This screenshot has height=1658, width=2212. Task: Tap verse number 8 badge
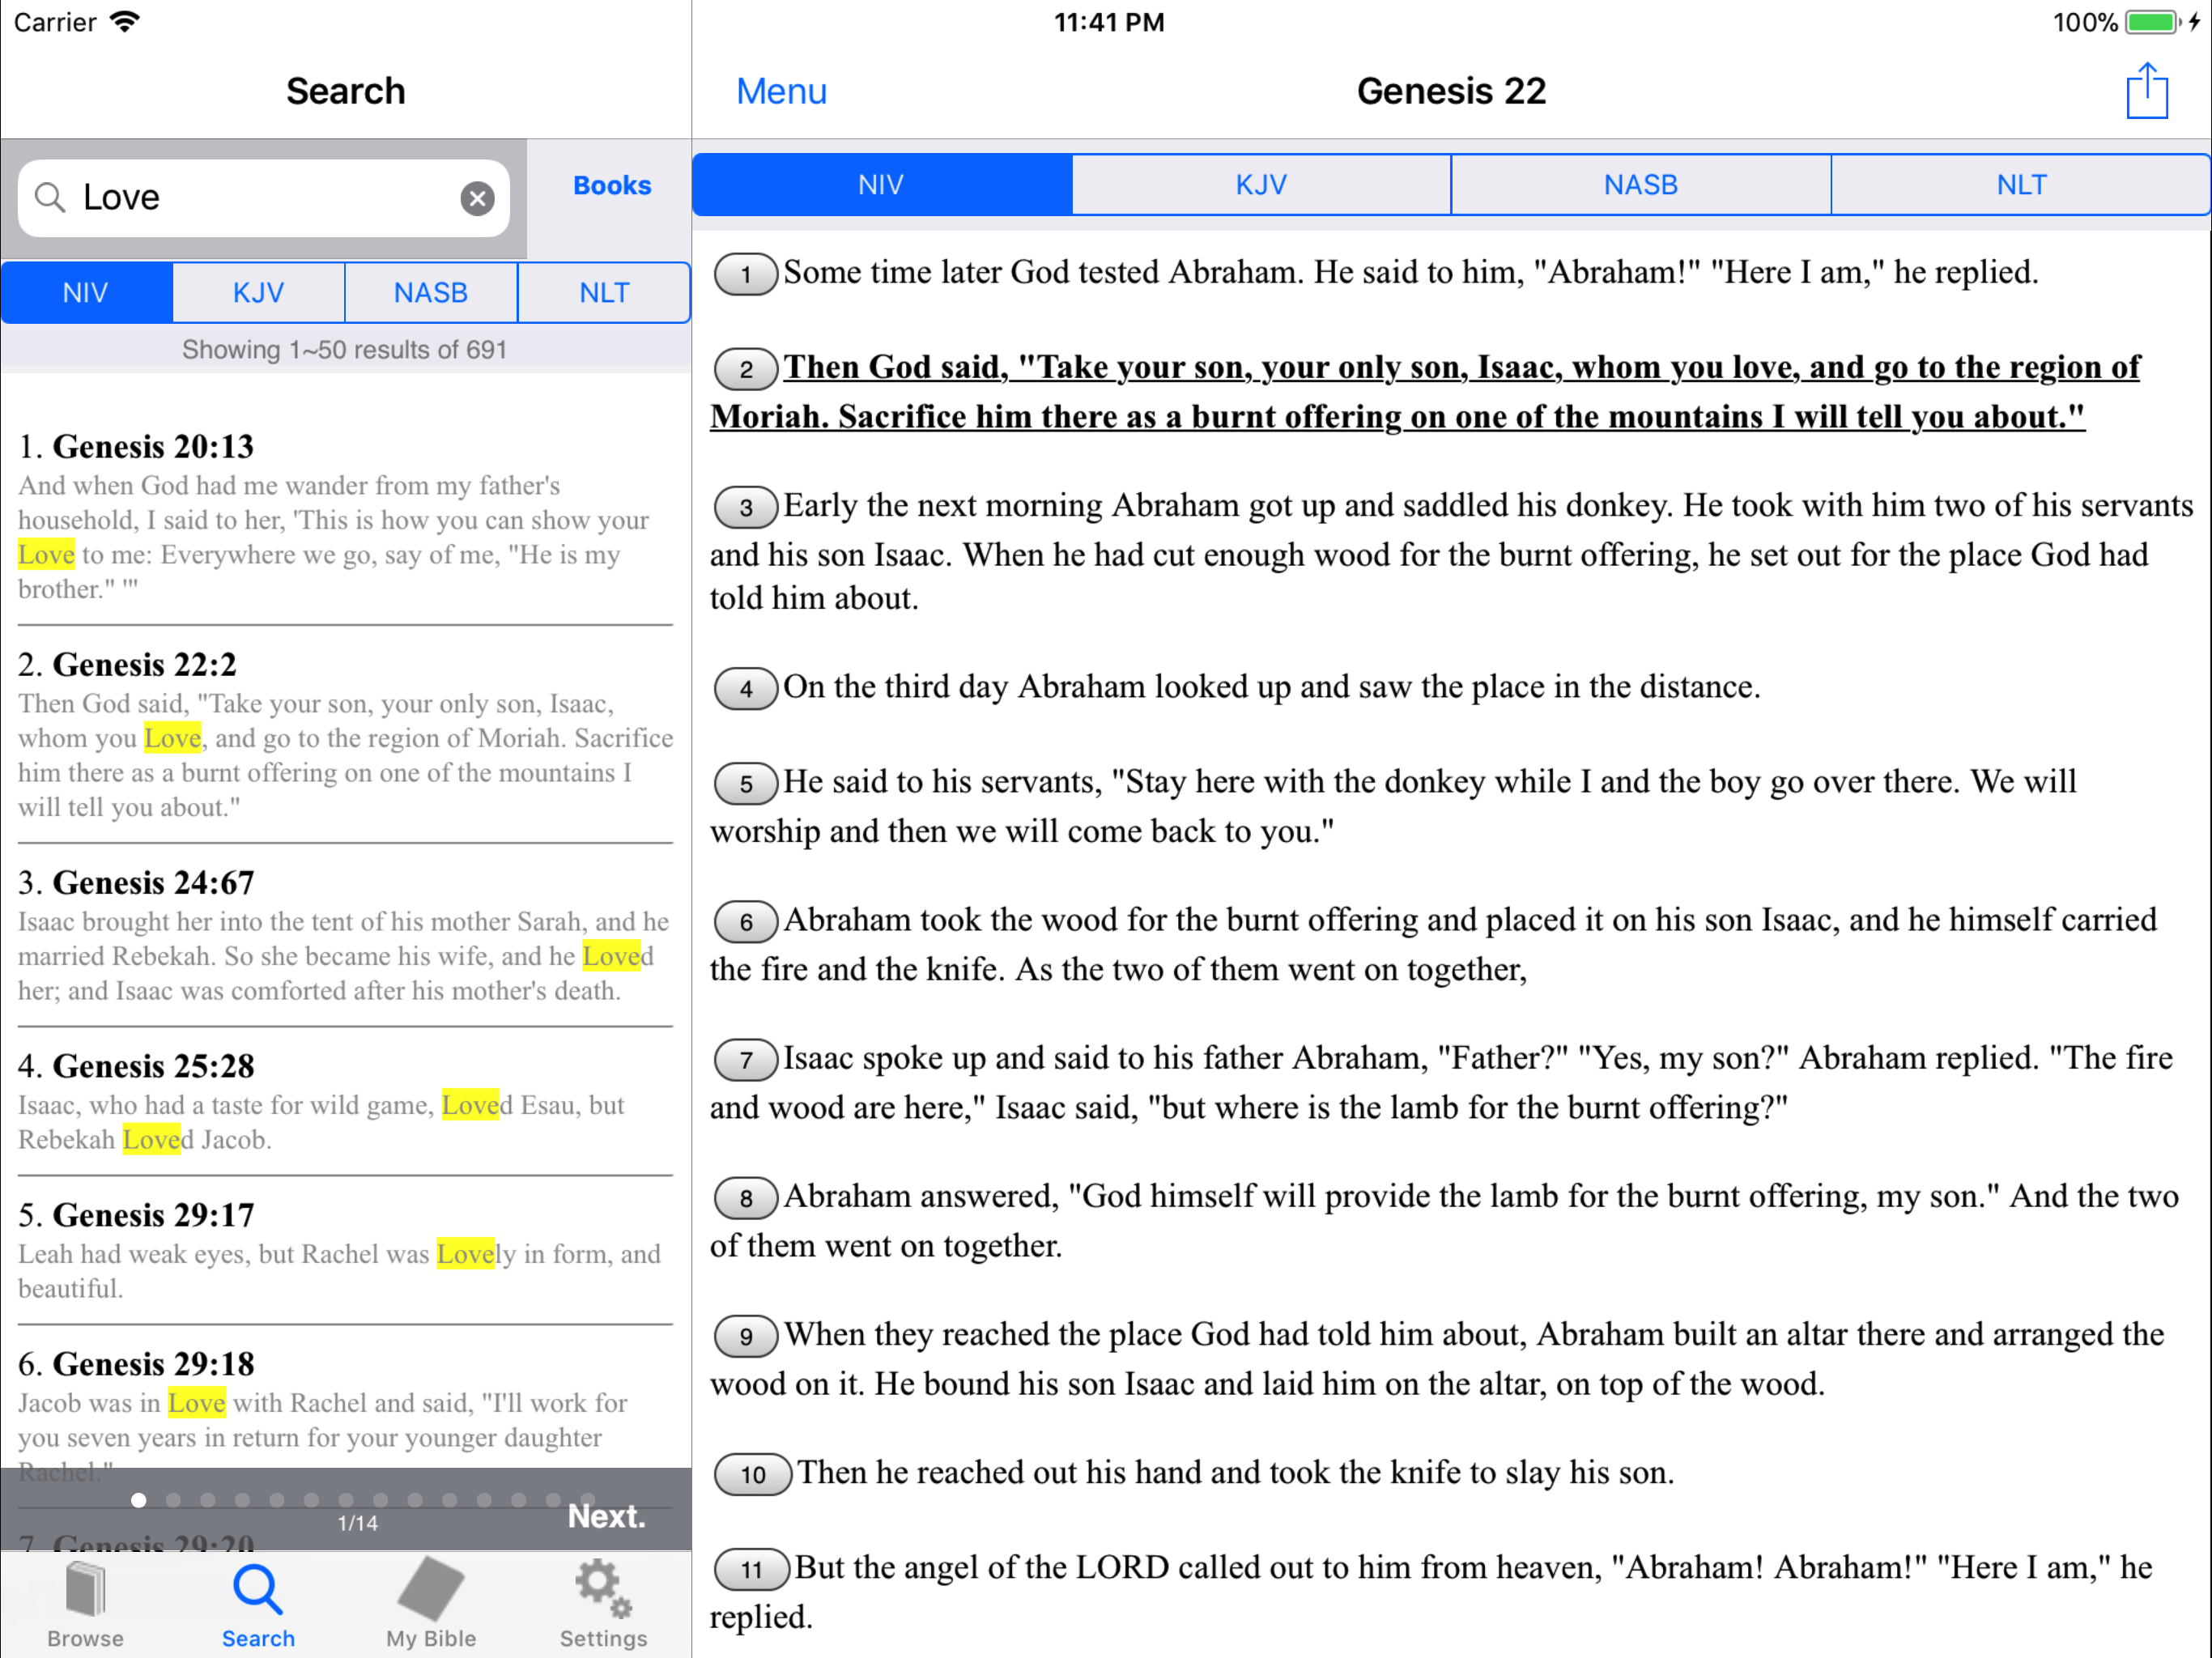tap(745, 1198)
